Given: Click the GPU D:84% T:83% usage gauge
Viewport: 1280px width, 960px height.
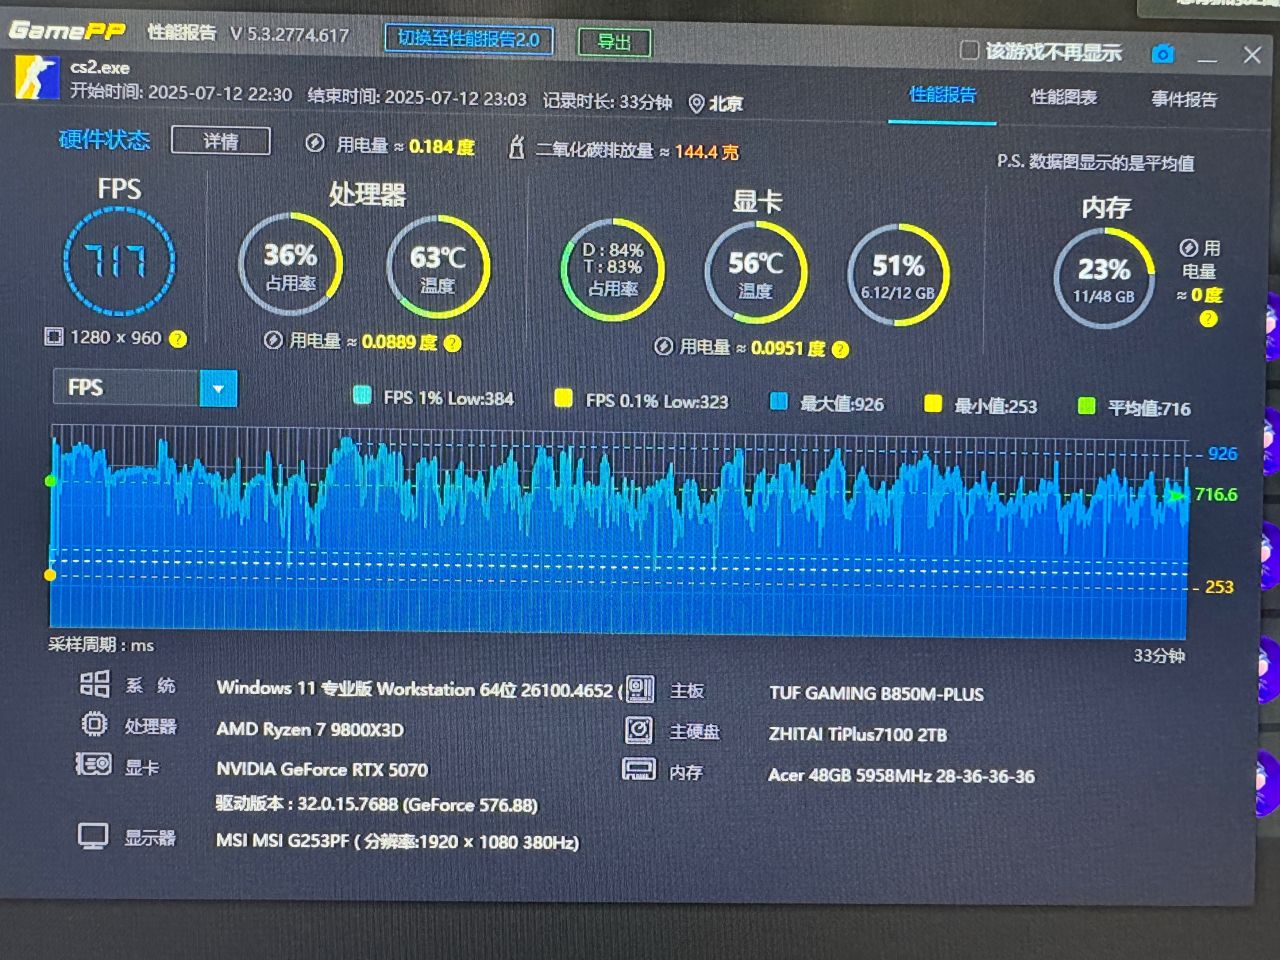Looking at the screenshot, I should pos(613,270).
